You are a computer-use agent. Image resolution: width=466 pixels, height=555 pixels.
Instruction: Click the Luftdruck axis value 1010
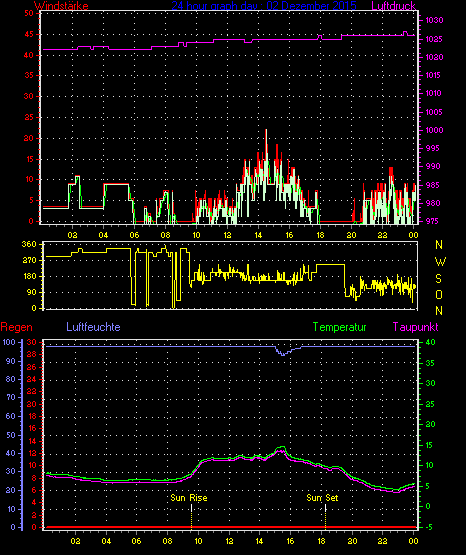[x=433, y=93]
